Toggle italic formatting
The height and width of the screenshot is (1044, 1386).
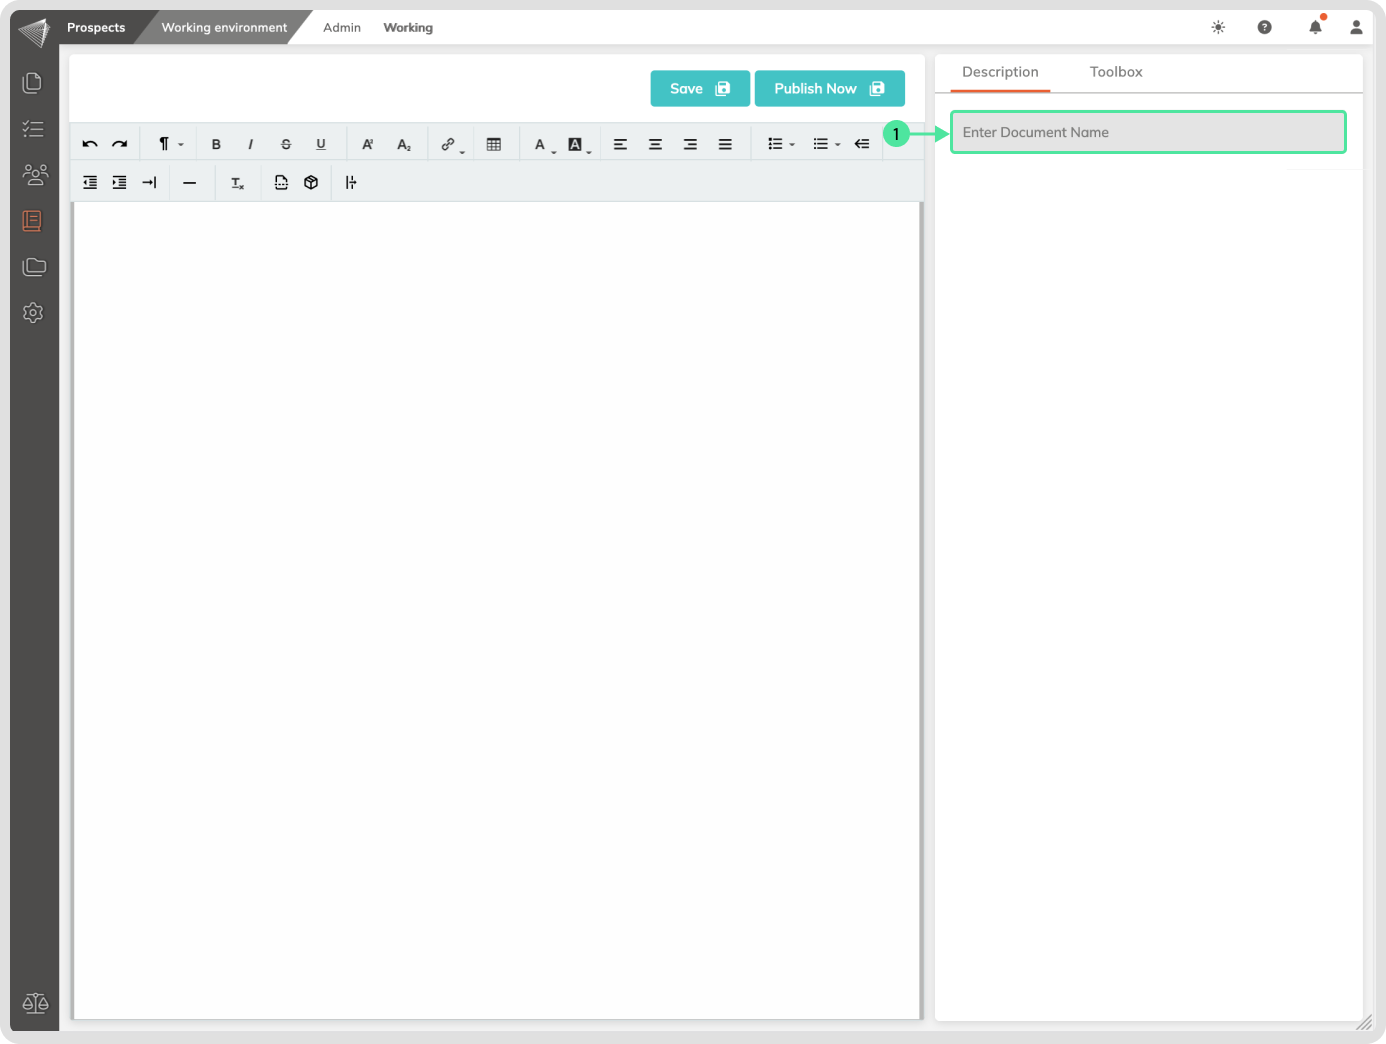click(x=250, y=144)
